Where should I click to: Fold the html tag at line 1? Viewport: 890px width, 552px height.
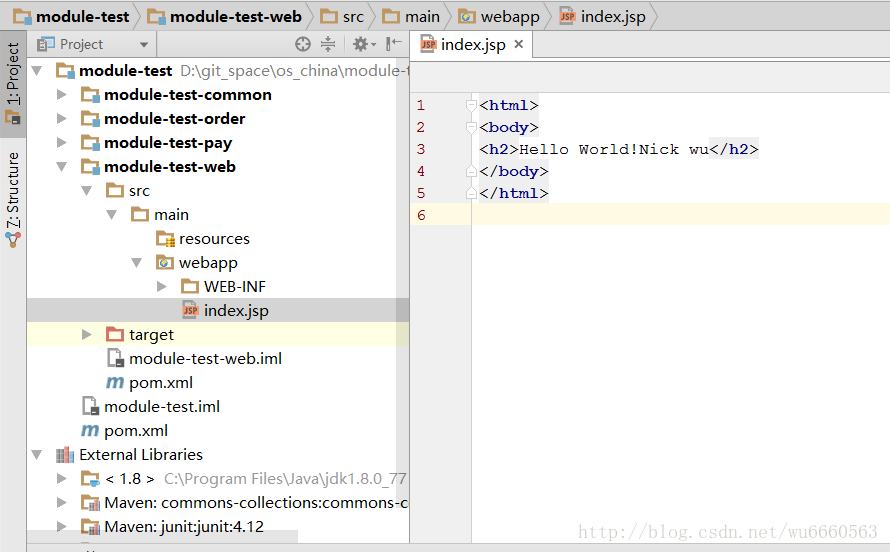(471, 105)
